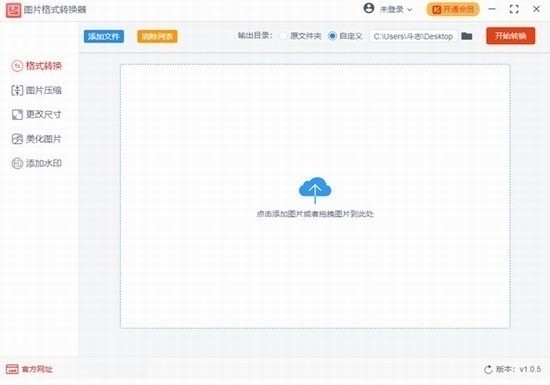
Task: Click the output path field showing Desktop
Action: tap(414, 36)
